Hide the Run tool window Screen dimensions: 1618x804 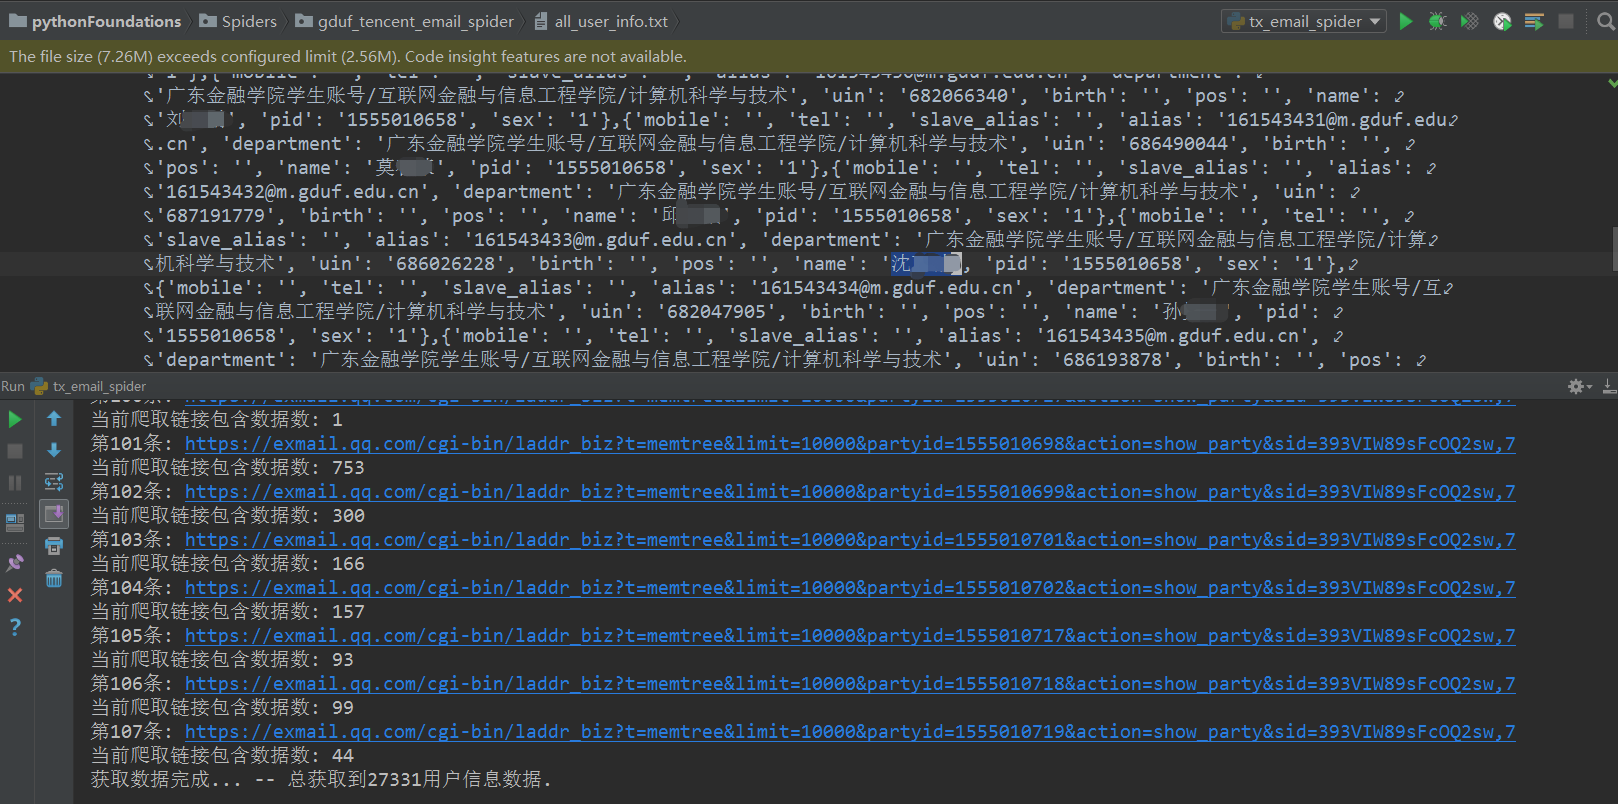[x=1608, y=386]
